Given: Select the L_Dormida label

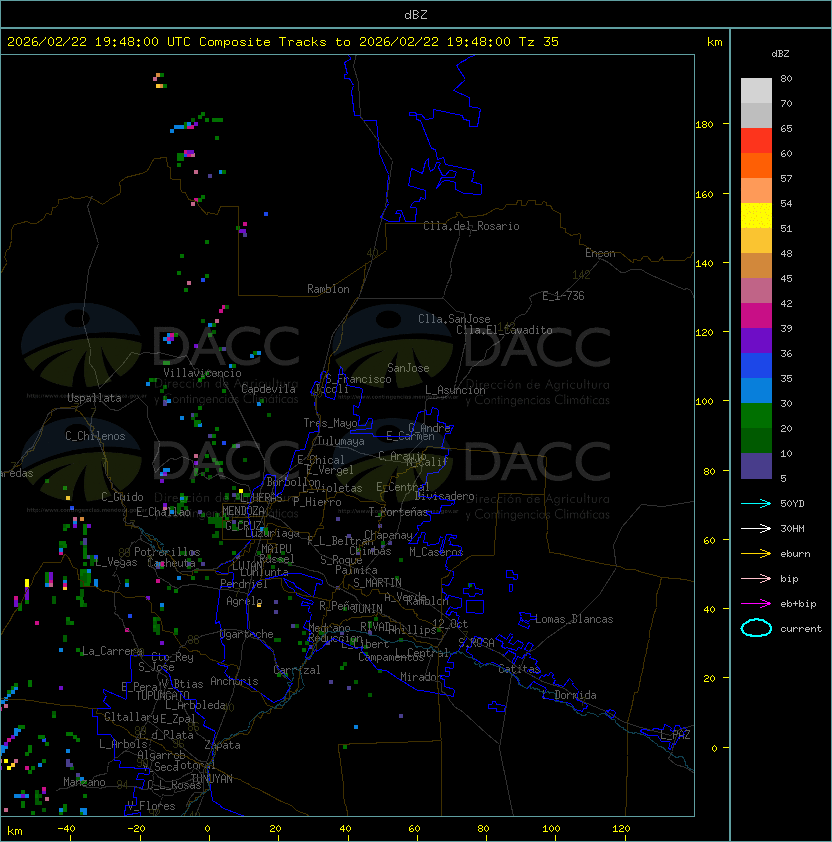Looking at the screenshot, I should (569, 695).
